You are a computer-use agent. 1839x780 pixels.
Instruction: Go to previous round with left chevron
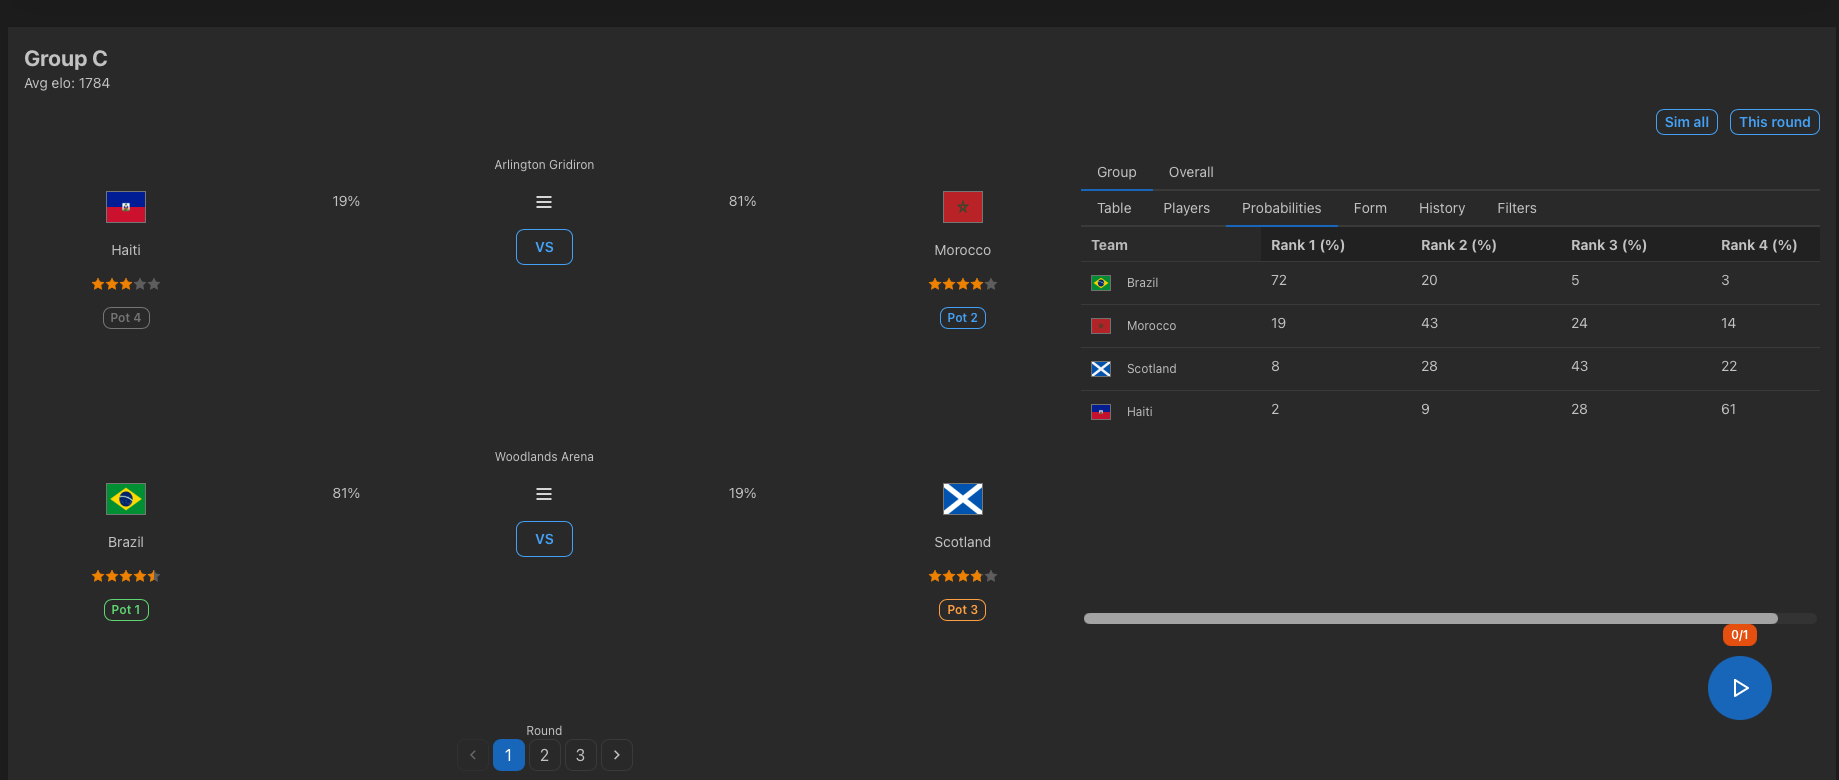point(473,755)
